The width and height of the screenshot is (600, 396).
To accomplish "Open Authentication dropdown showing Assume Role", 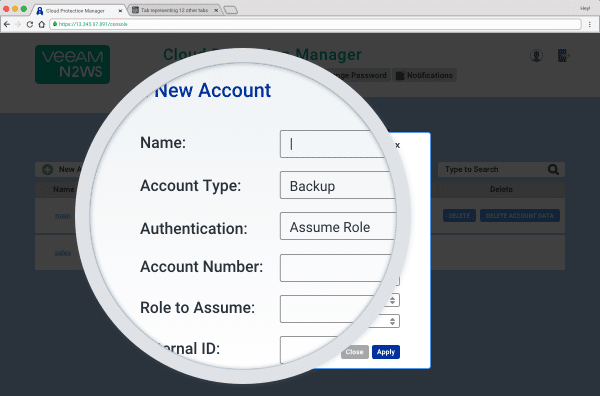I will (338, 226).
